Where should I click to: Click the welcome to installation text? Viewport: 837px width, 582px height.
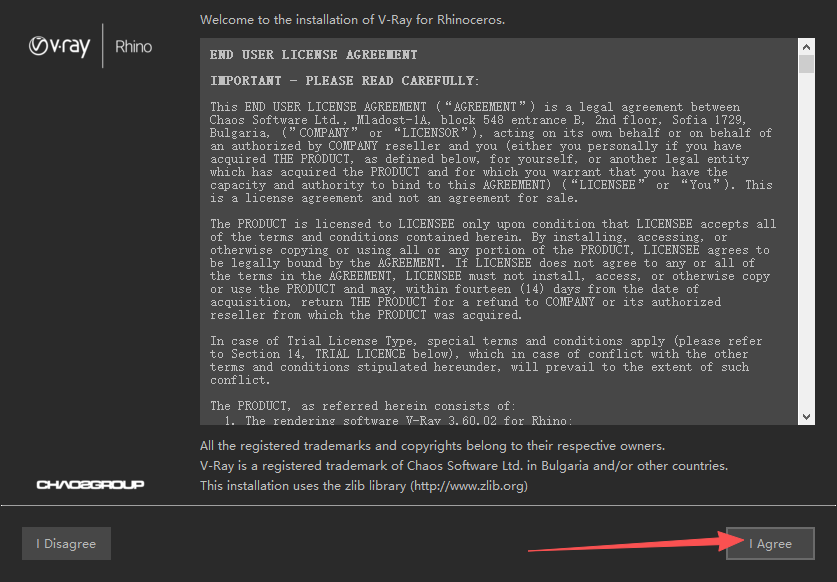coord(352,20)
